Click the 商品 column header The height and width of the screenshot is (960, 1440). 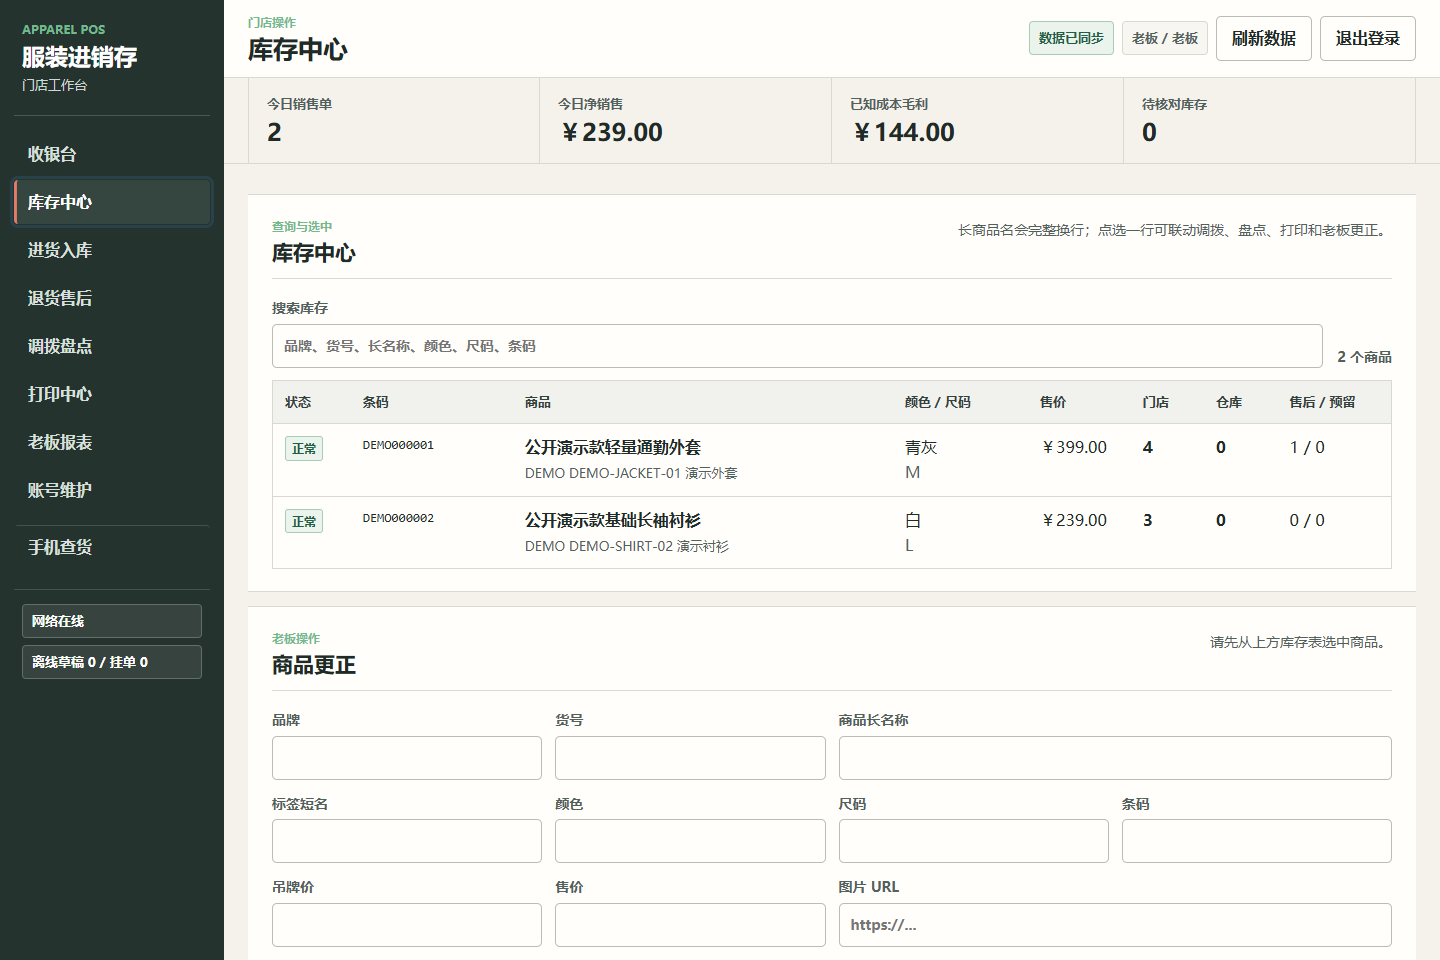coord(538,402)
